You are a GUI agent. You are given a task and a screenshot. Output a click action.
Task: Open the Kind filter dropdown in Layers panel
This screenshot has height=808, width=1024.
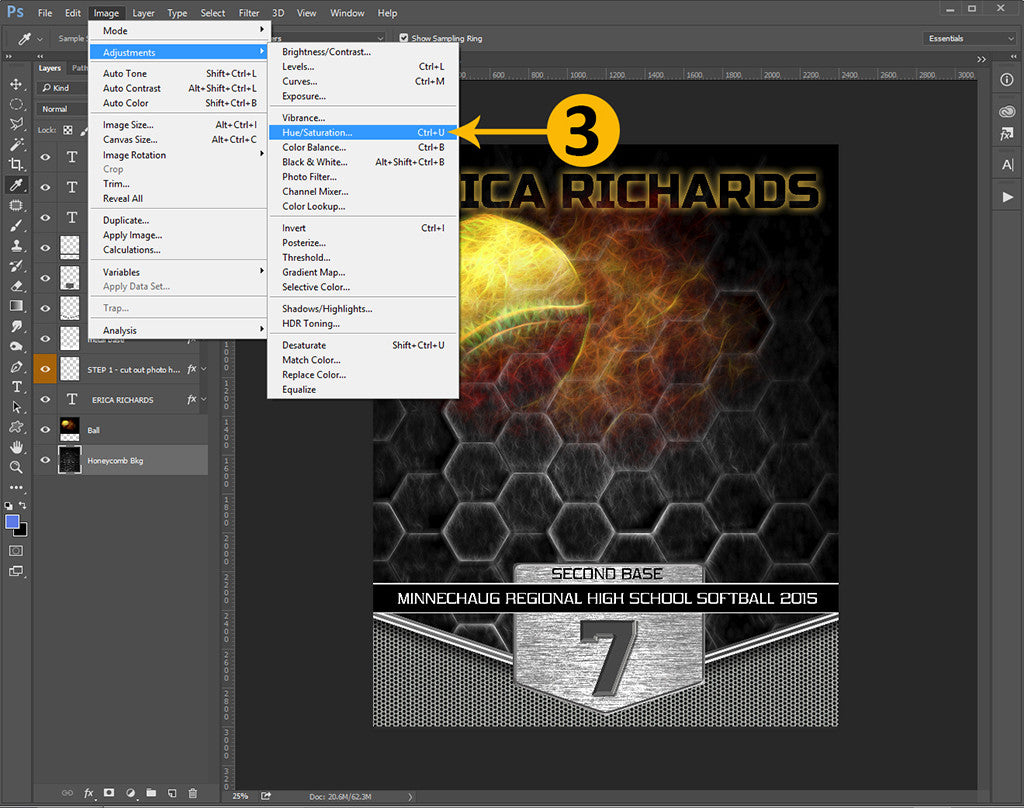click(x=60, y=88)
